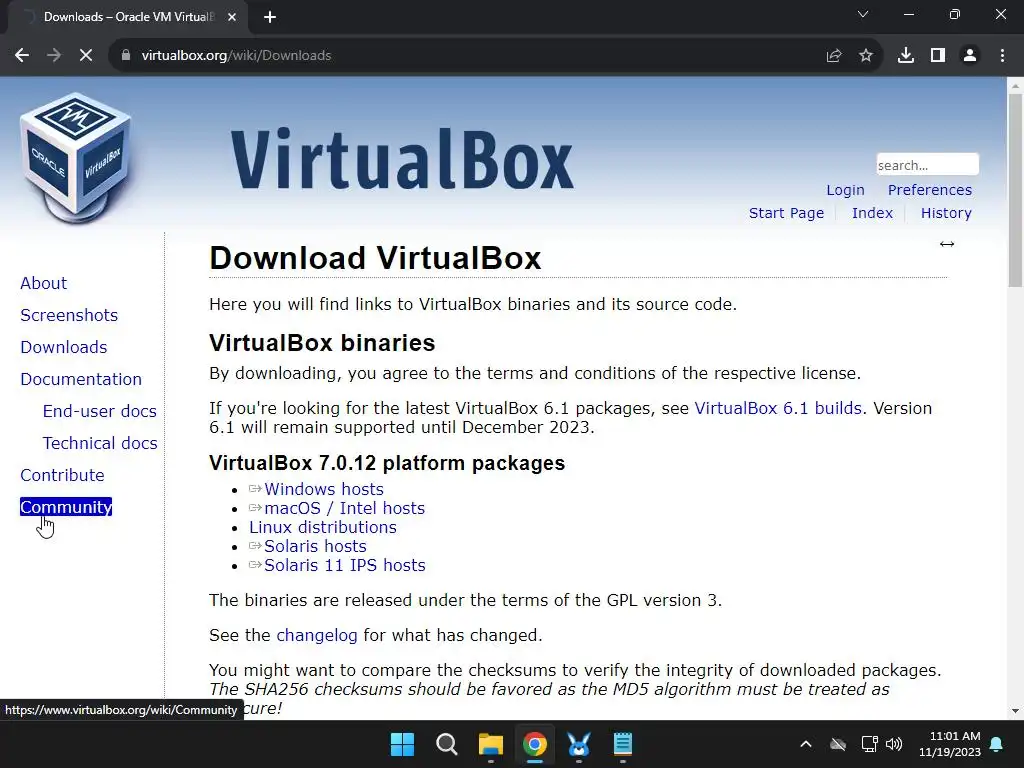Viewport: 1024px width, 768px height.
Task: Click the site padlock icon
Action: point(126,56)
